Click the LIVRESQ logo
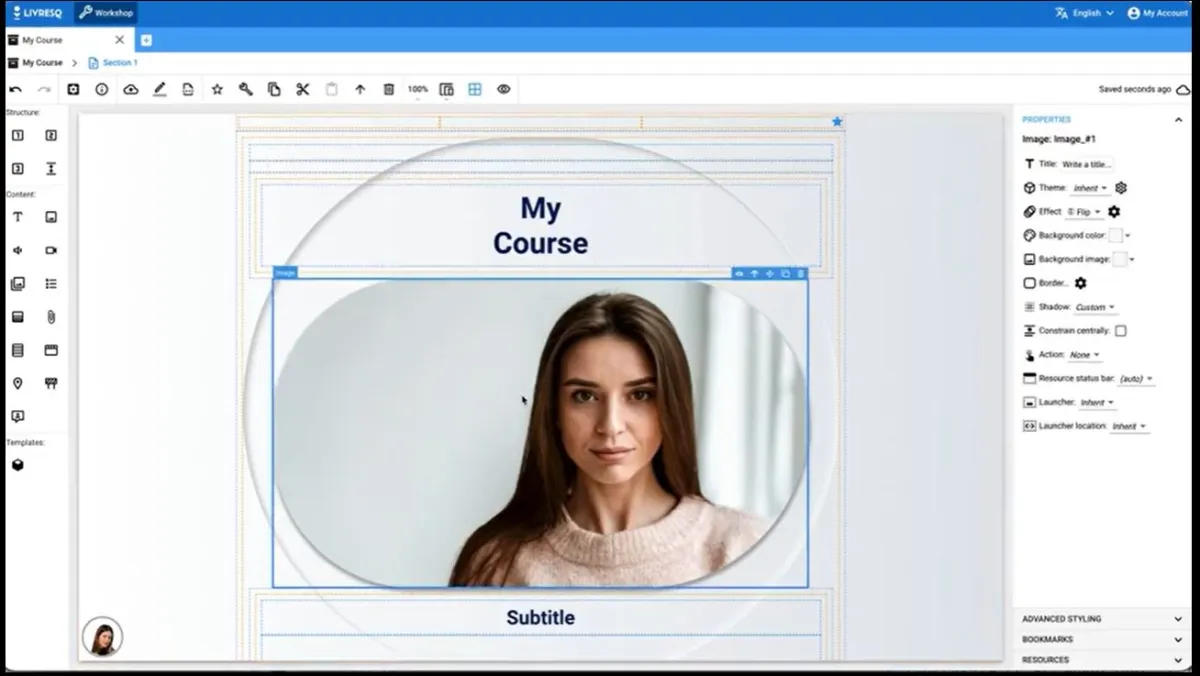 38,13
